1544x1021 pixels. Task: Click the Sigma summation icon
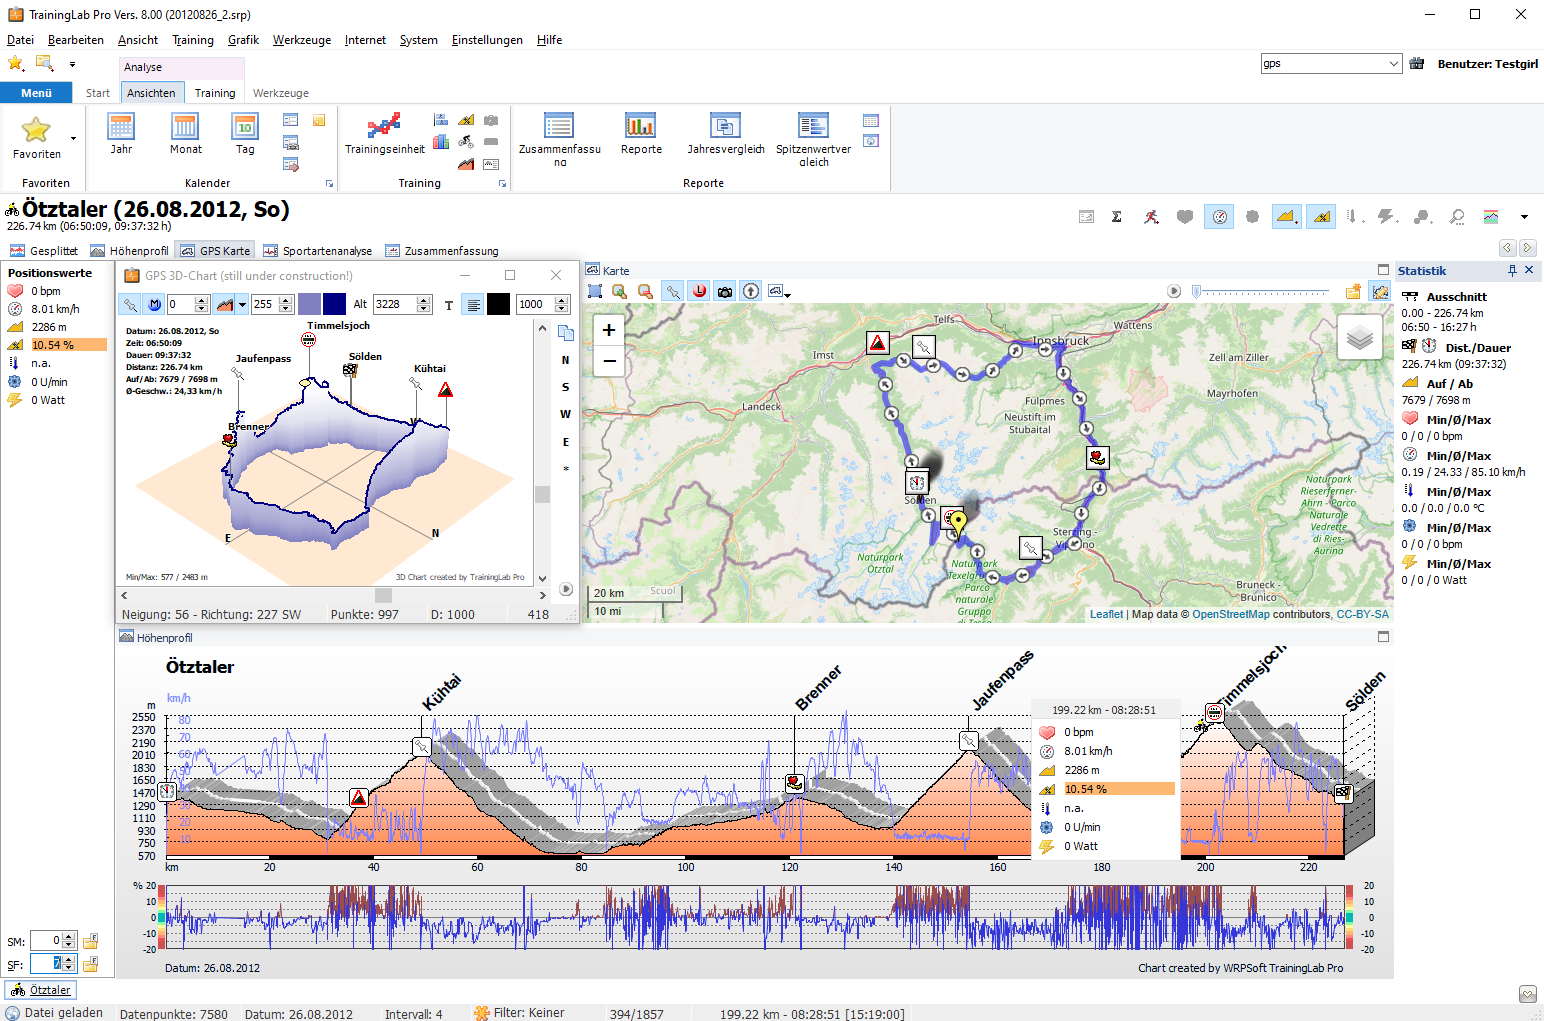coord(1117,217)
